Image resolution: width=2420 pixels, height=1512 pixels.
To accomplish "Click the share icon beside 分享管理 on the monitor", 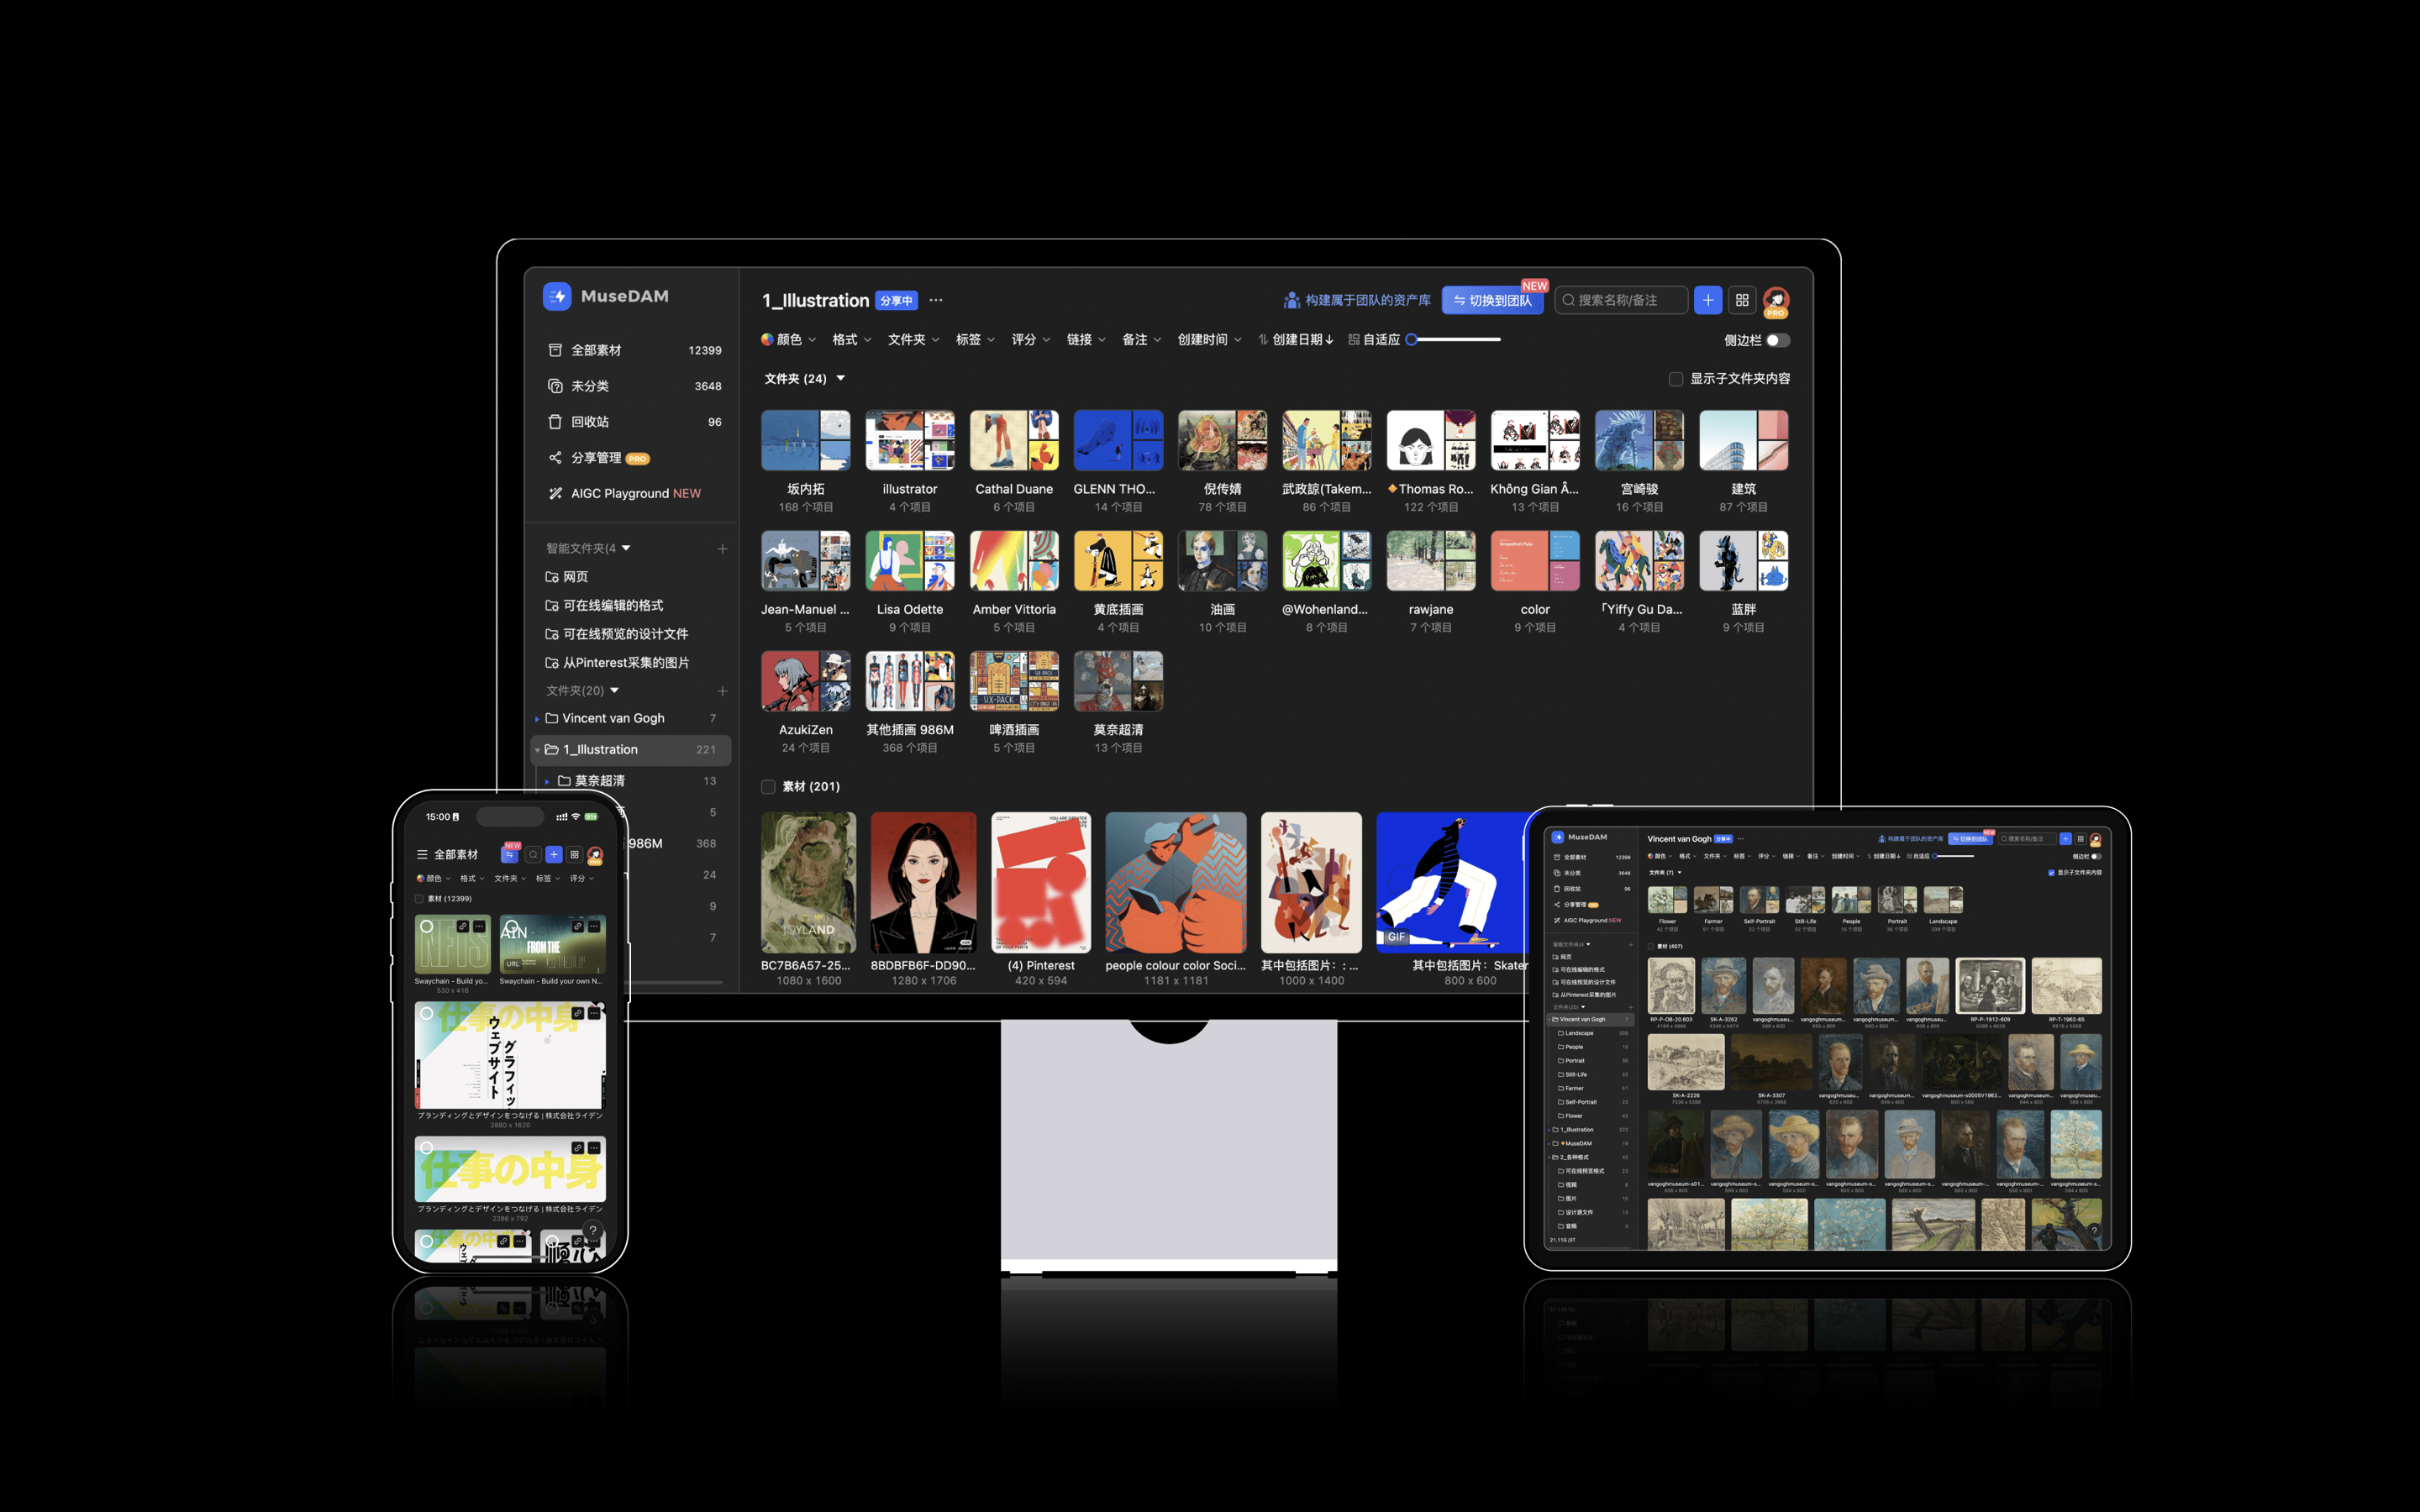I will click(x=555, y=458).
